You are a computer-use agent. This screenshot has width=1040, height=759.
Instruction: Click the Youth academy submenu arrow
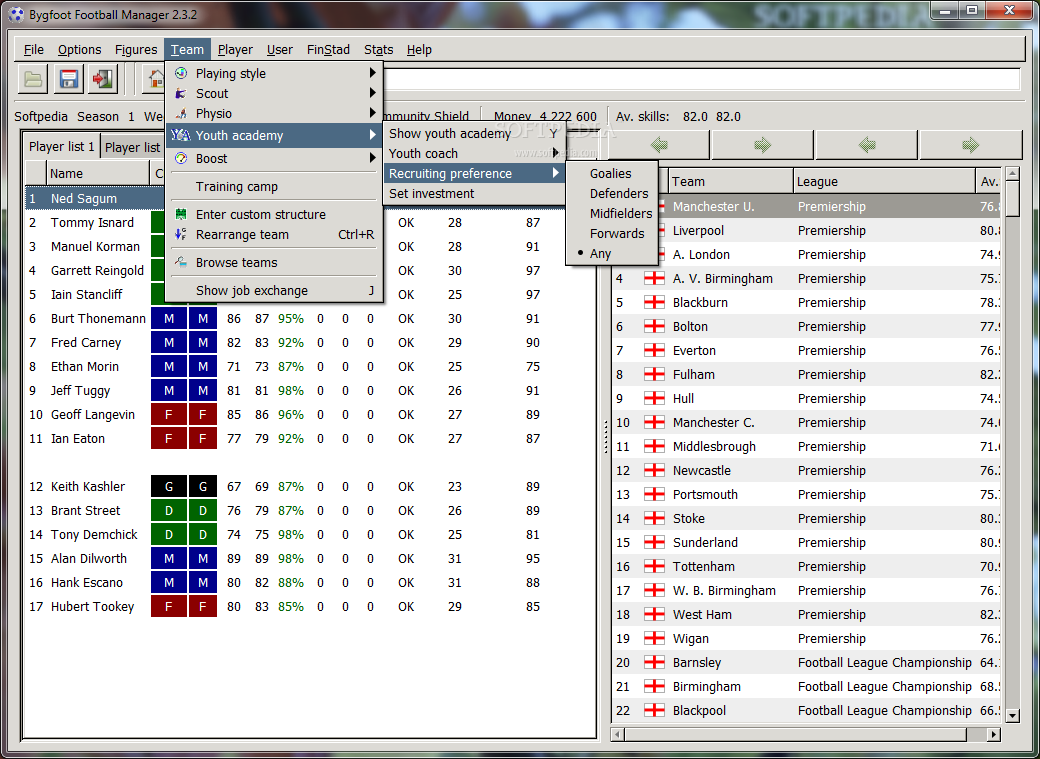373,135
